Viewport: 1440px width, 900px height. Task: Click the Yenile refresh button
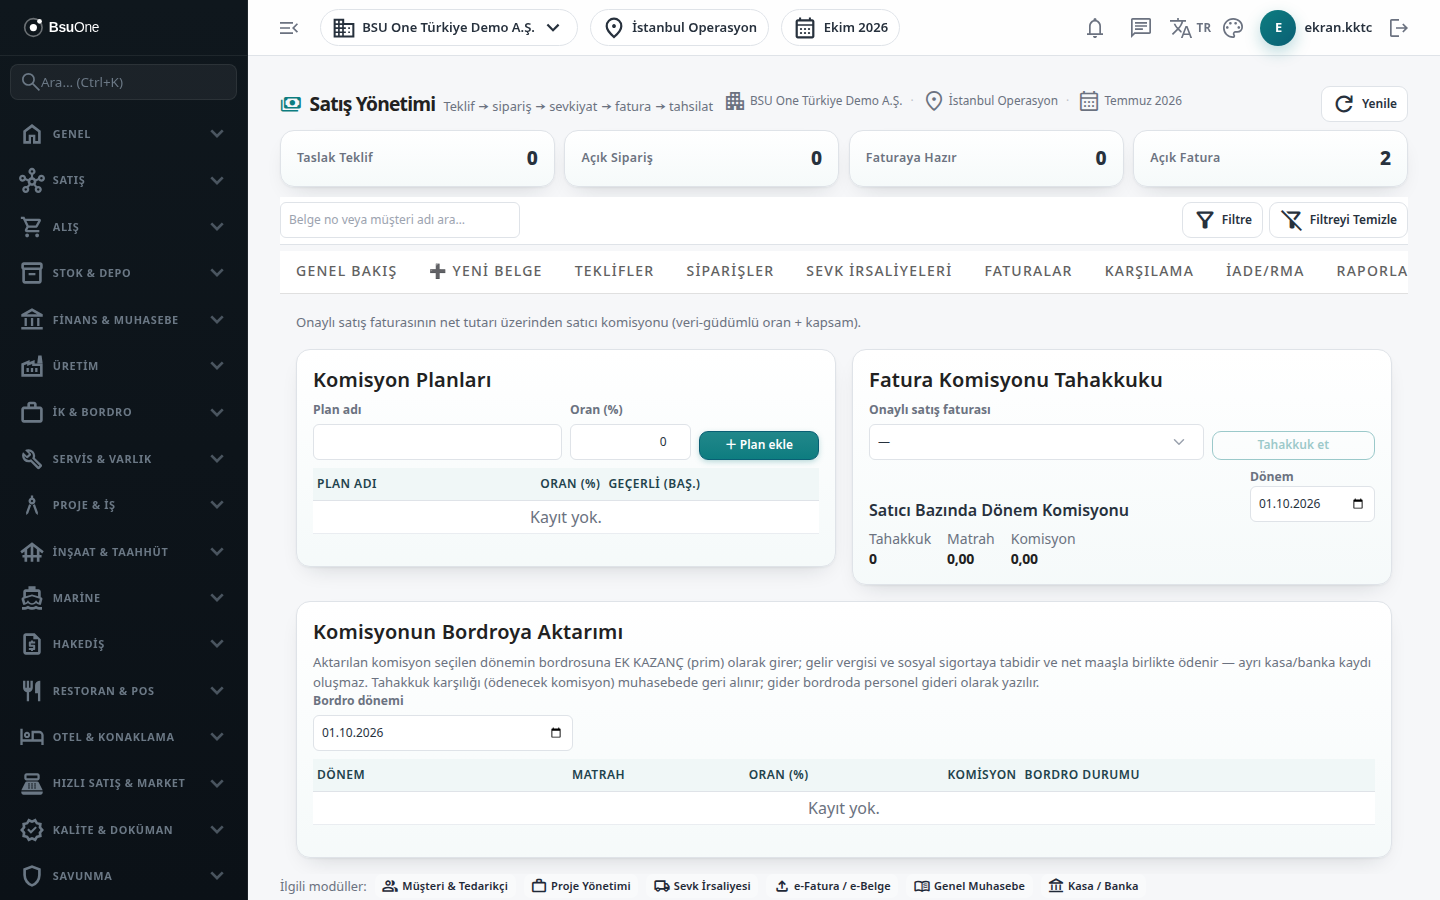(x=1364, y=104)
